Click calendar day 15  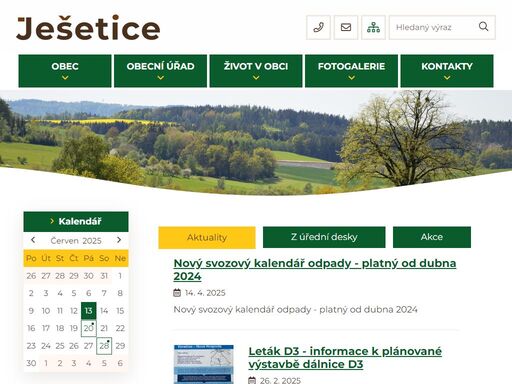click(x=120, y=311)
